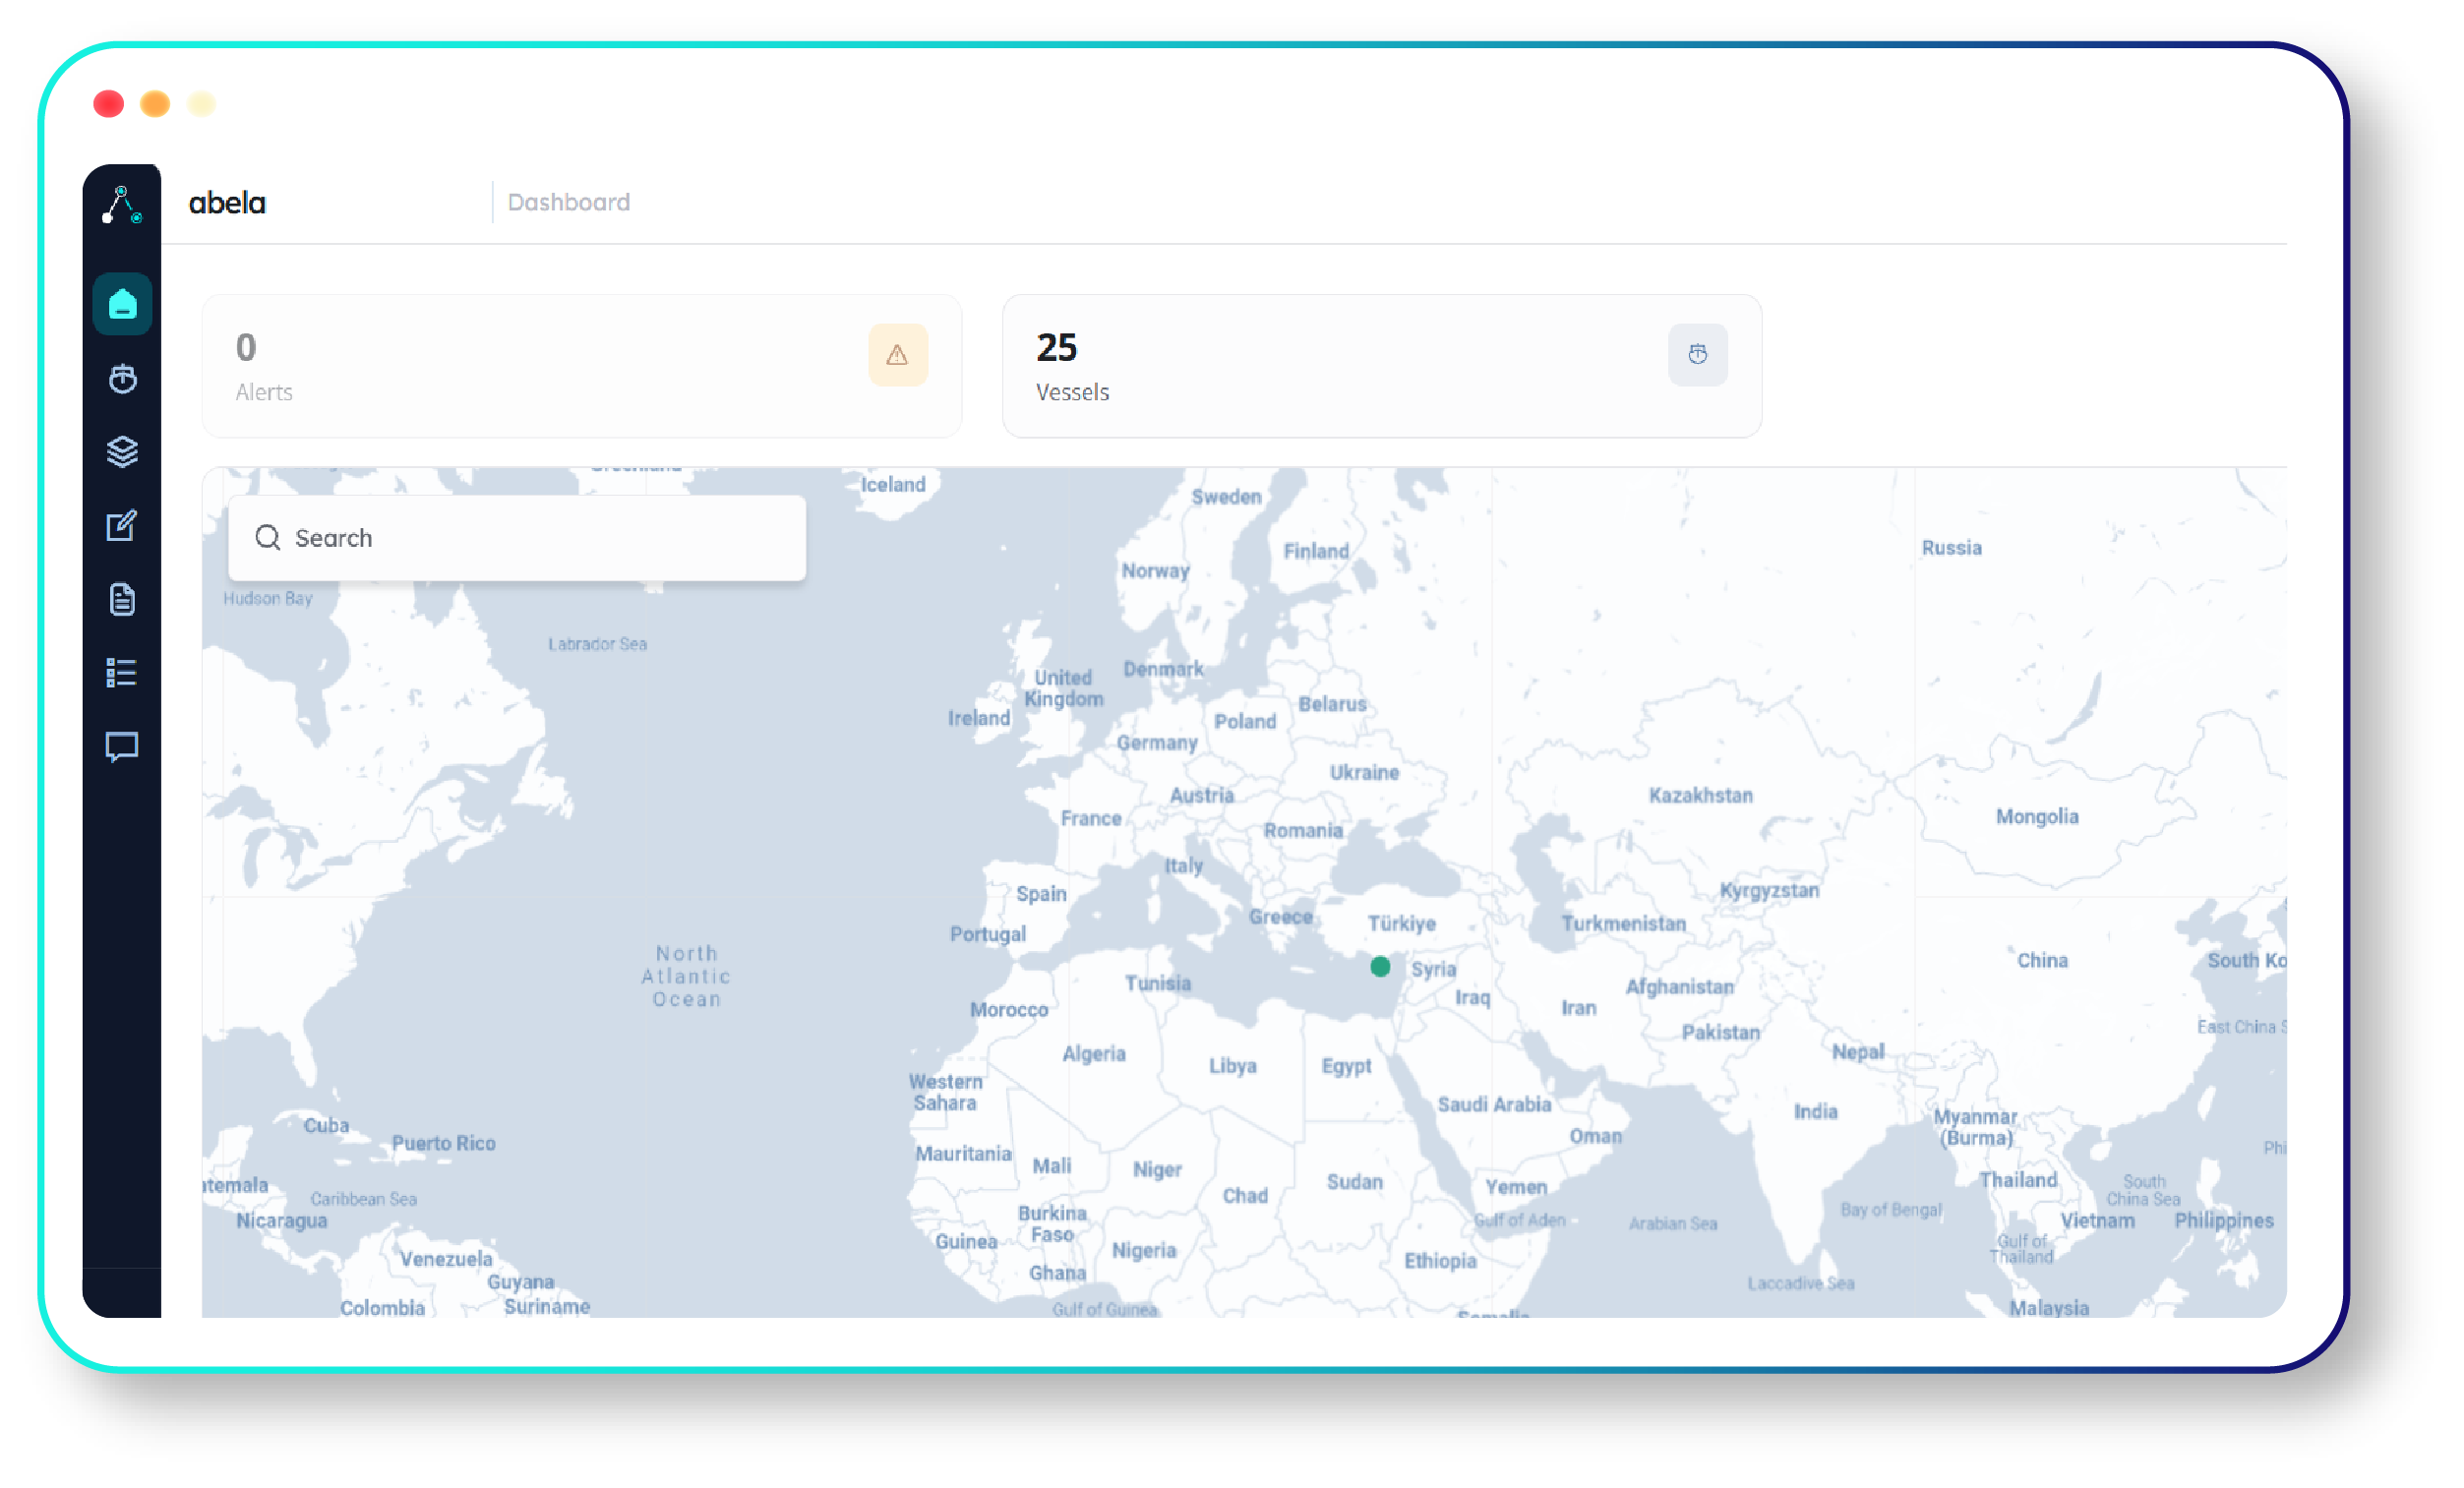Viewport: 2464px width, 1488px height.
Task: Click the abela brand name
Action: click(x=227, y=203)
